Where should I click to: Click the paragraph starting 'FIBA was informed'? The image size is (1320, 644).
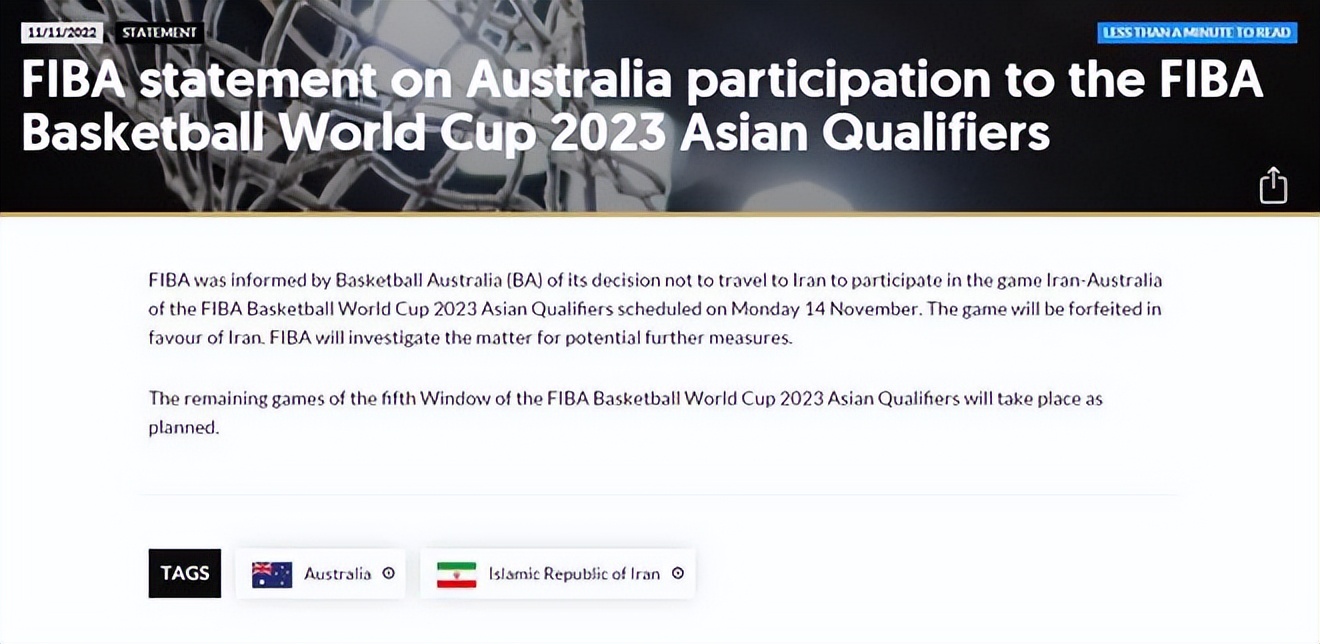[655, 308]
